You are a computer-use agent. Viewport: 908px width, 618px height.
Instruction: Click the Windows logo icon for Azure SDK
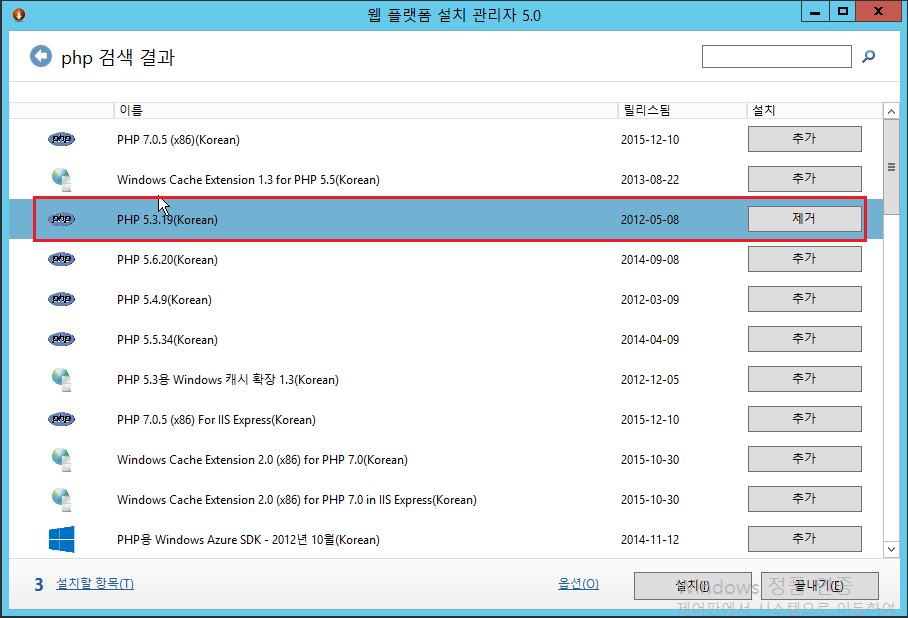point(61,539)
